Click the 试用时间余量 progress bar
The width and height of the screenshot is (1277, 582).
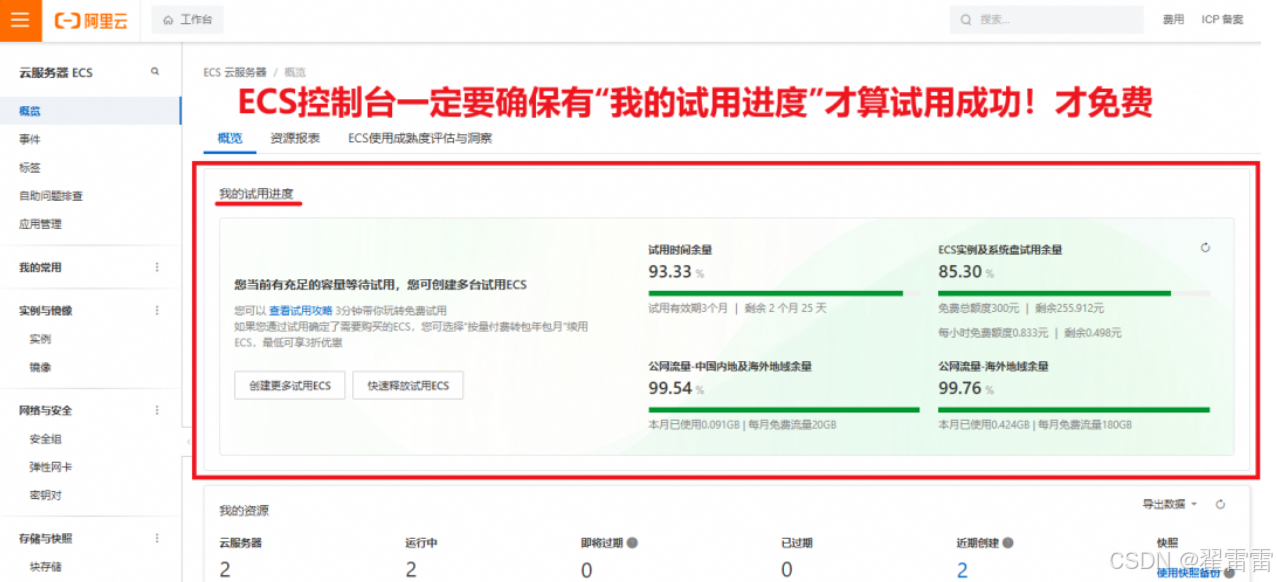(784, 293)
